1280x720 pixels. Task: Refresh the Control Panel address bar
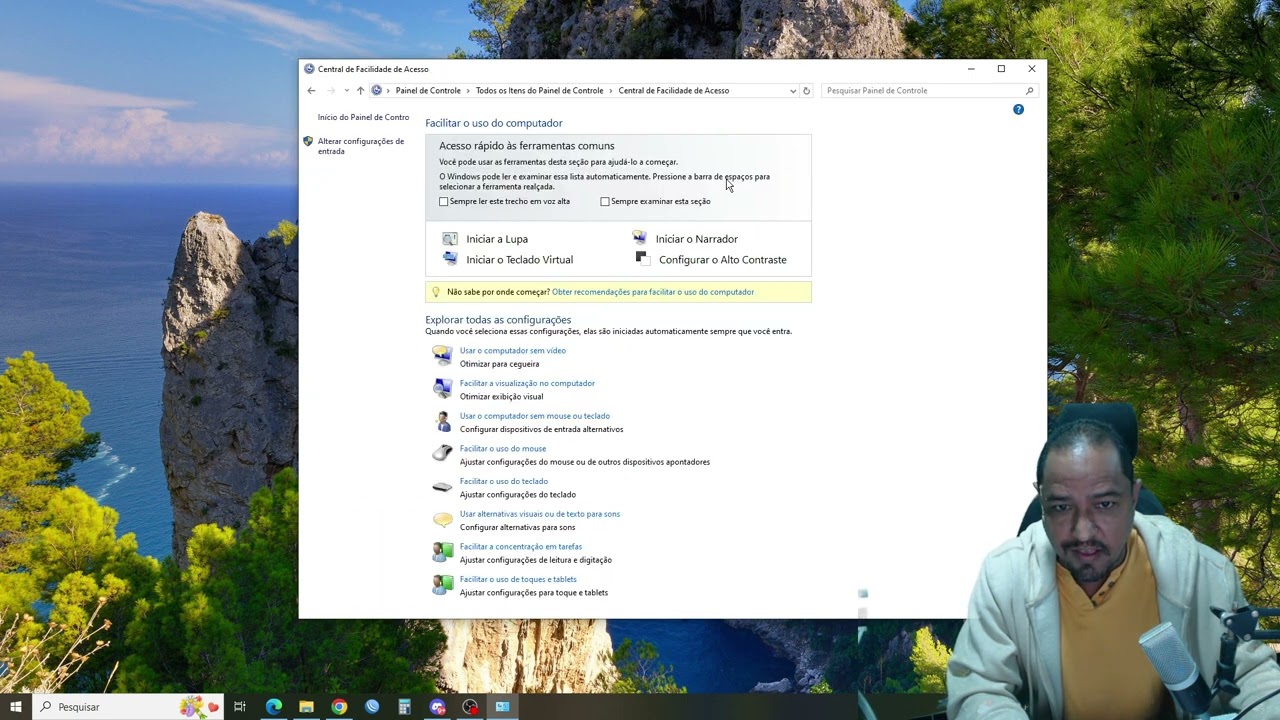(x=806, y=91)
